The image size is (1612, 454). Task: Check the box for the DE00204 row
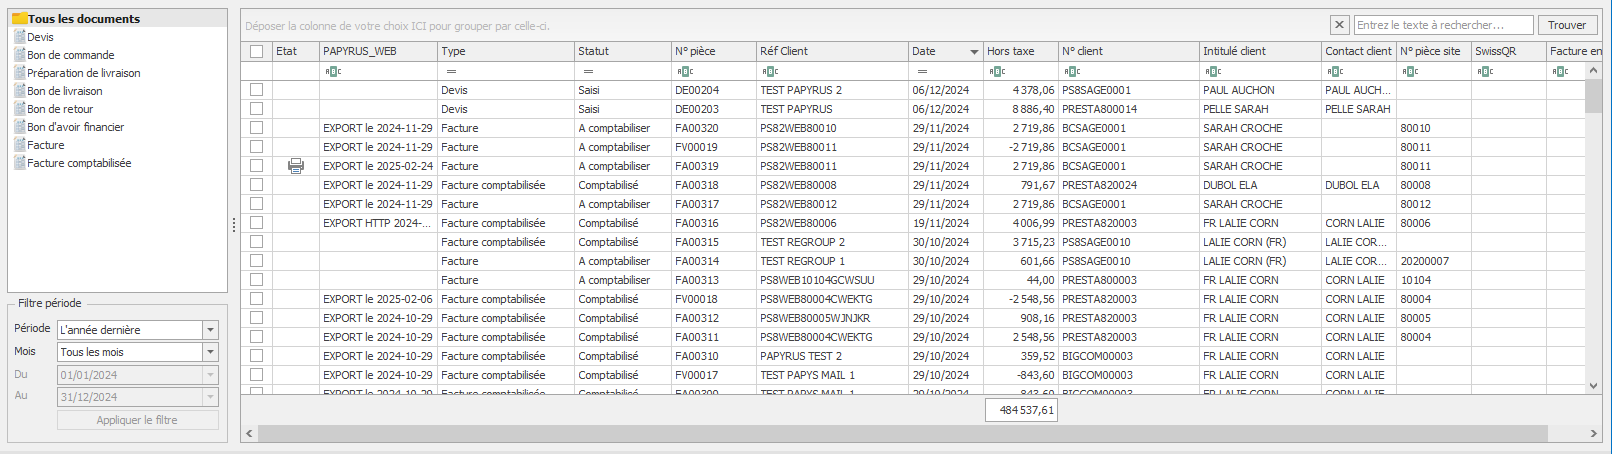coord(257,90)
